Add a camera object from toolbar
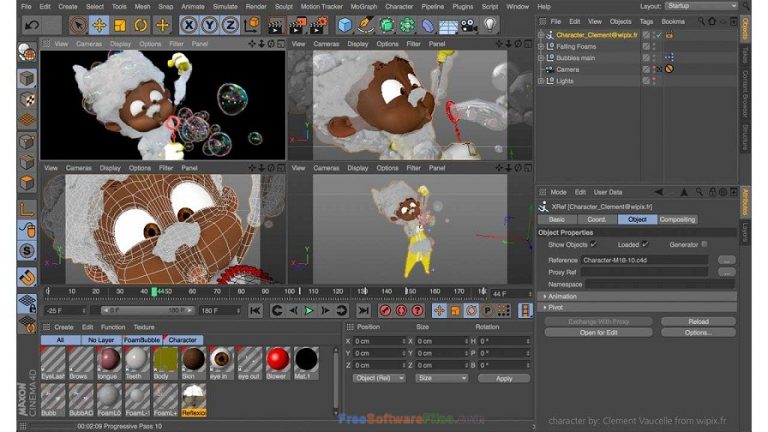768x432 pixels. click(469, 25)
